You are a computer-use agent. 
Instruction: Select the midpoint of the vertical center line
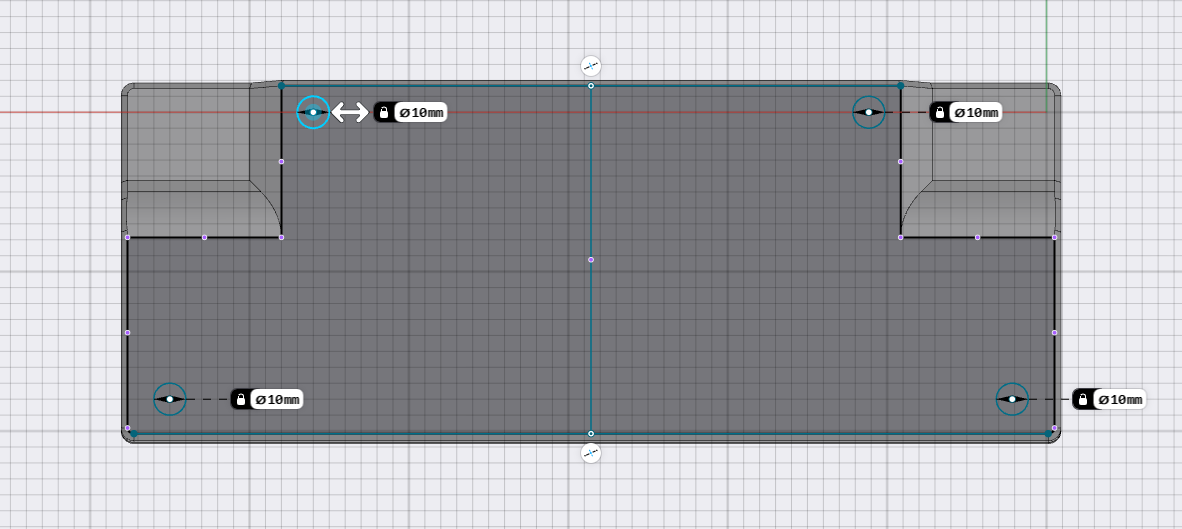pyautogui.click(x=591, y=260)
